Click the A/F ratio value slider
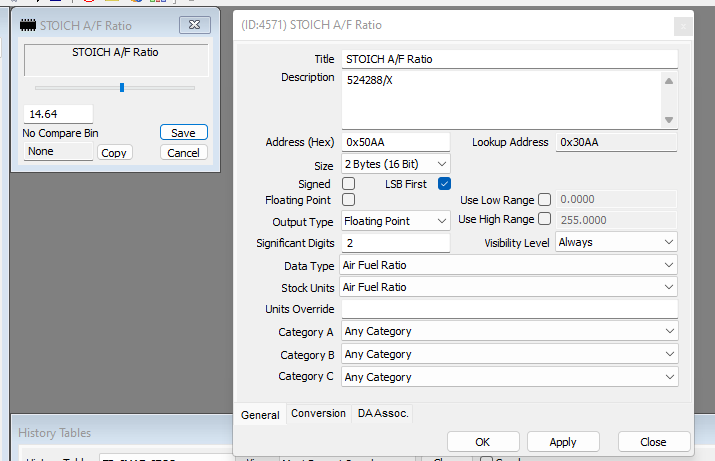Viewport: 715px width, 461px height. [122, 88]
